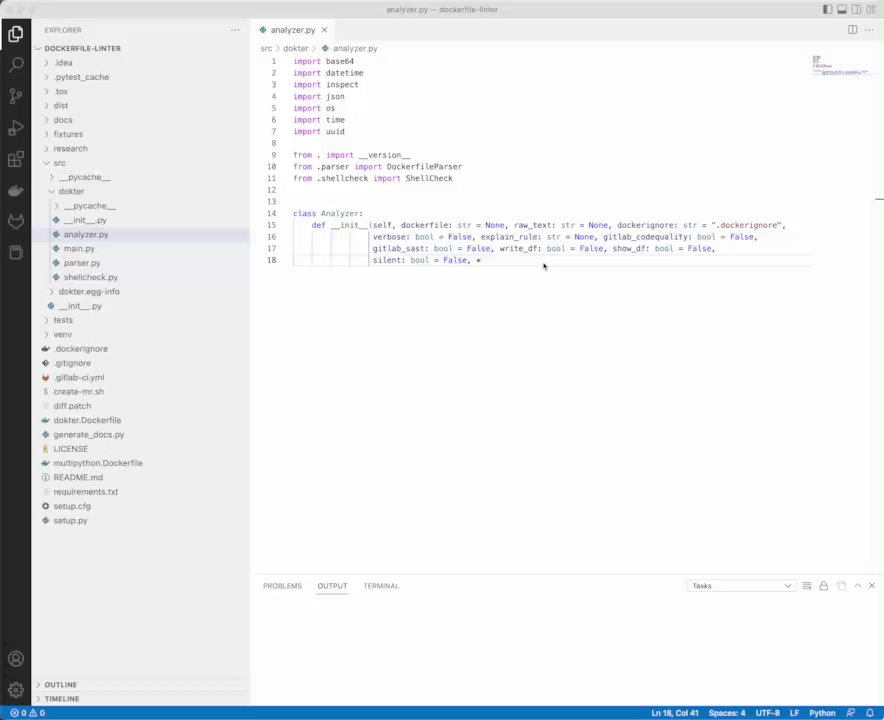The height and width of the screenshot is (720, 884).
Task: Open the Explorer view in activity bar
Action: coord(16,34)
